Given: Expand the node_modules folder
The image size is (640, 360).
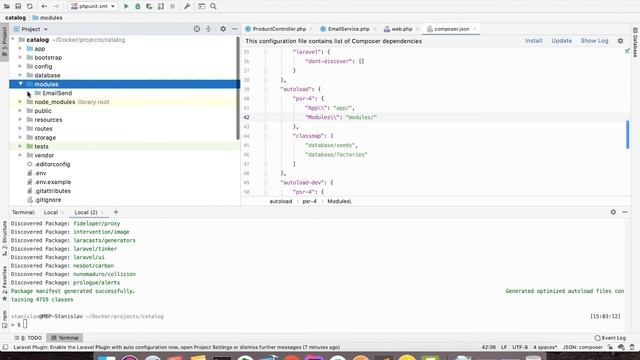Looking at the screenshot, I should [20, 102].
